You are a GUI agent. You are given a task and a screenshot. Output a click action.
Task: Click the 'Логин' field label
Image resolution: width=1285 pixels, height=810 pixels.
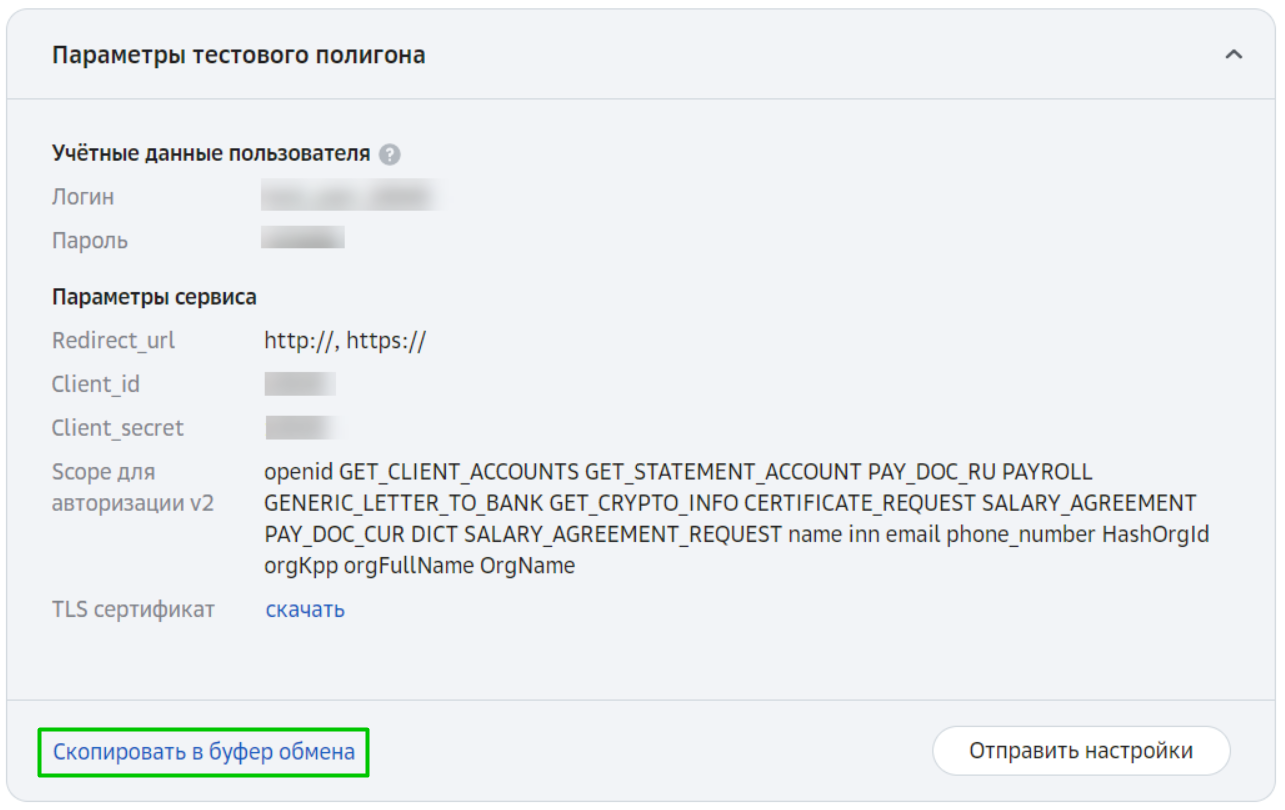pos(83,197)
